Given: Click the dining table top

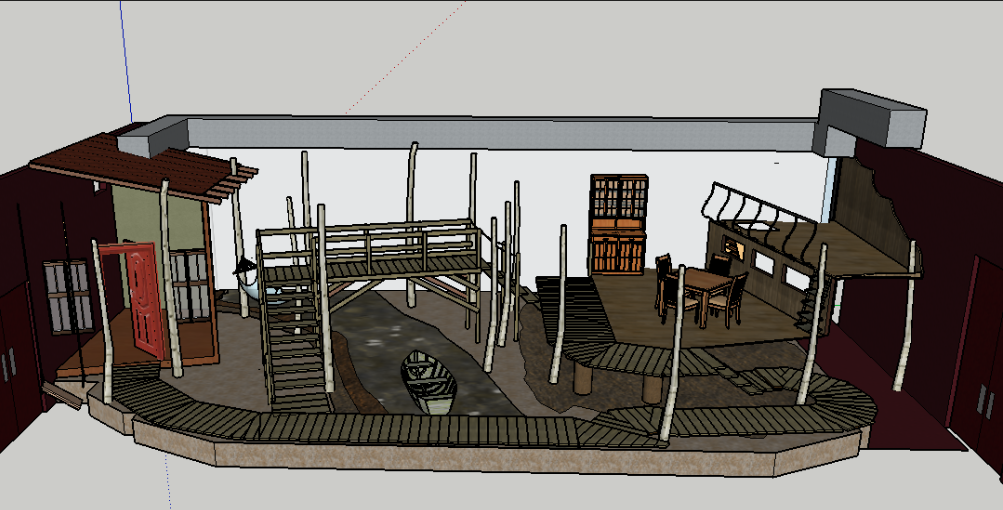Looking at the screenshot, I should tap(699, 280).
